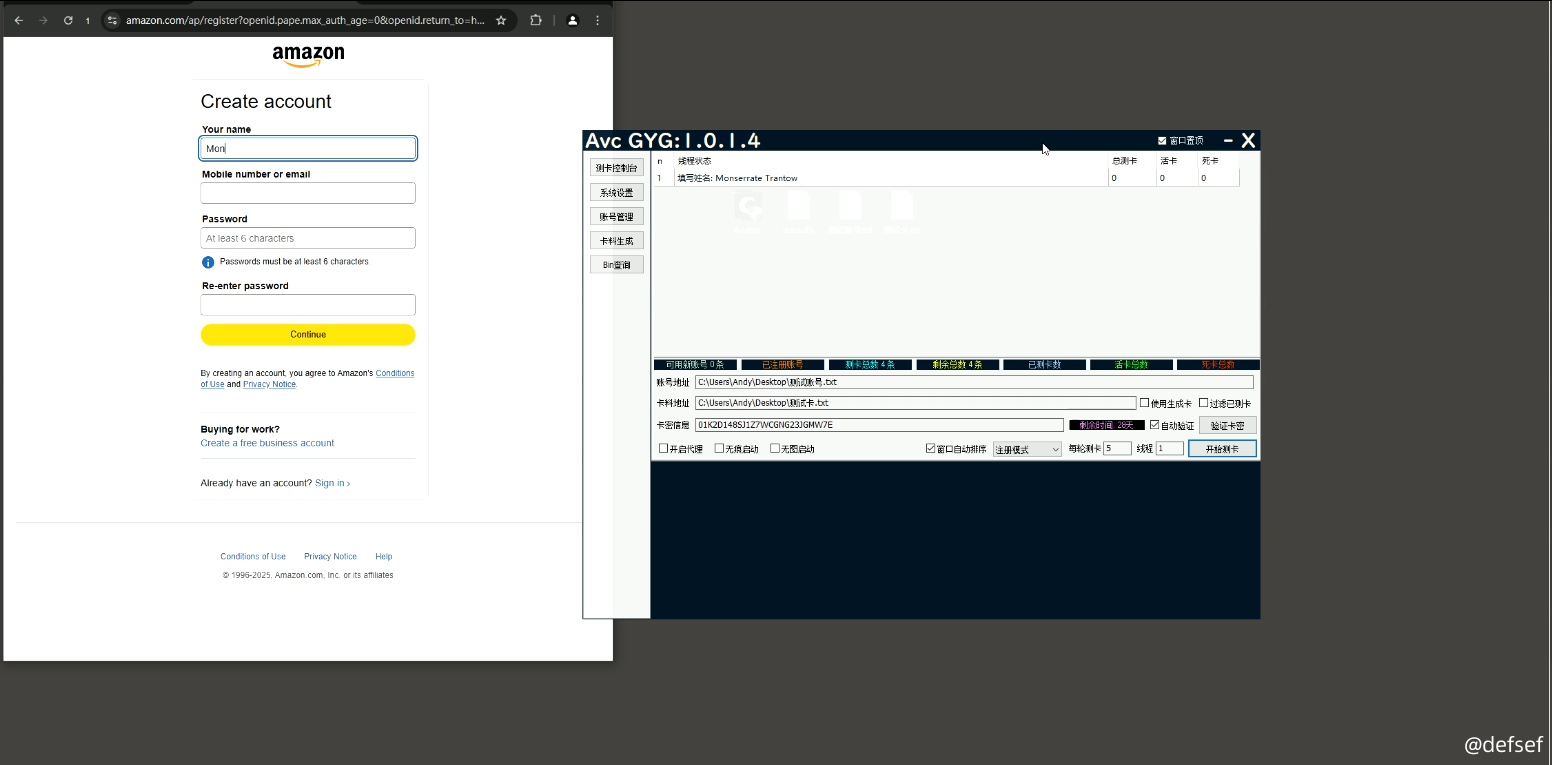Open the Chrome extensions puzzle icon
1552x765 pixels.
click(x=536, y=20)
